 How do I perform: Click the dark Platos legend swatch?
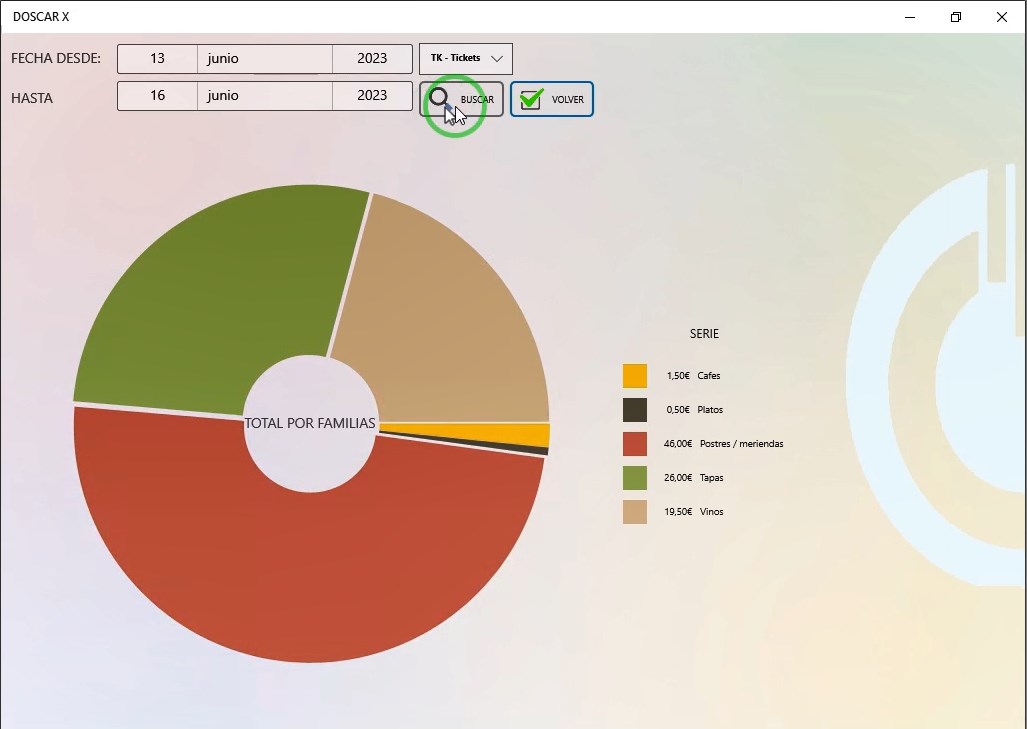pyautogui.click(x=635, y=410)
